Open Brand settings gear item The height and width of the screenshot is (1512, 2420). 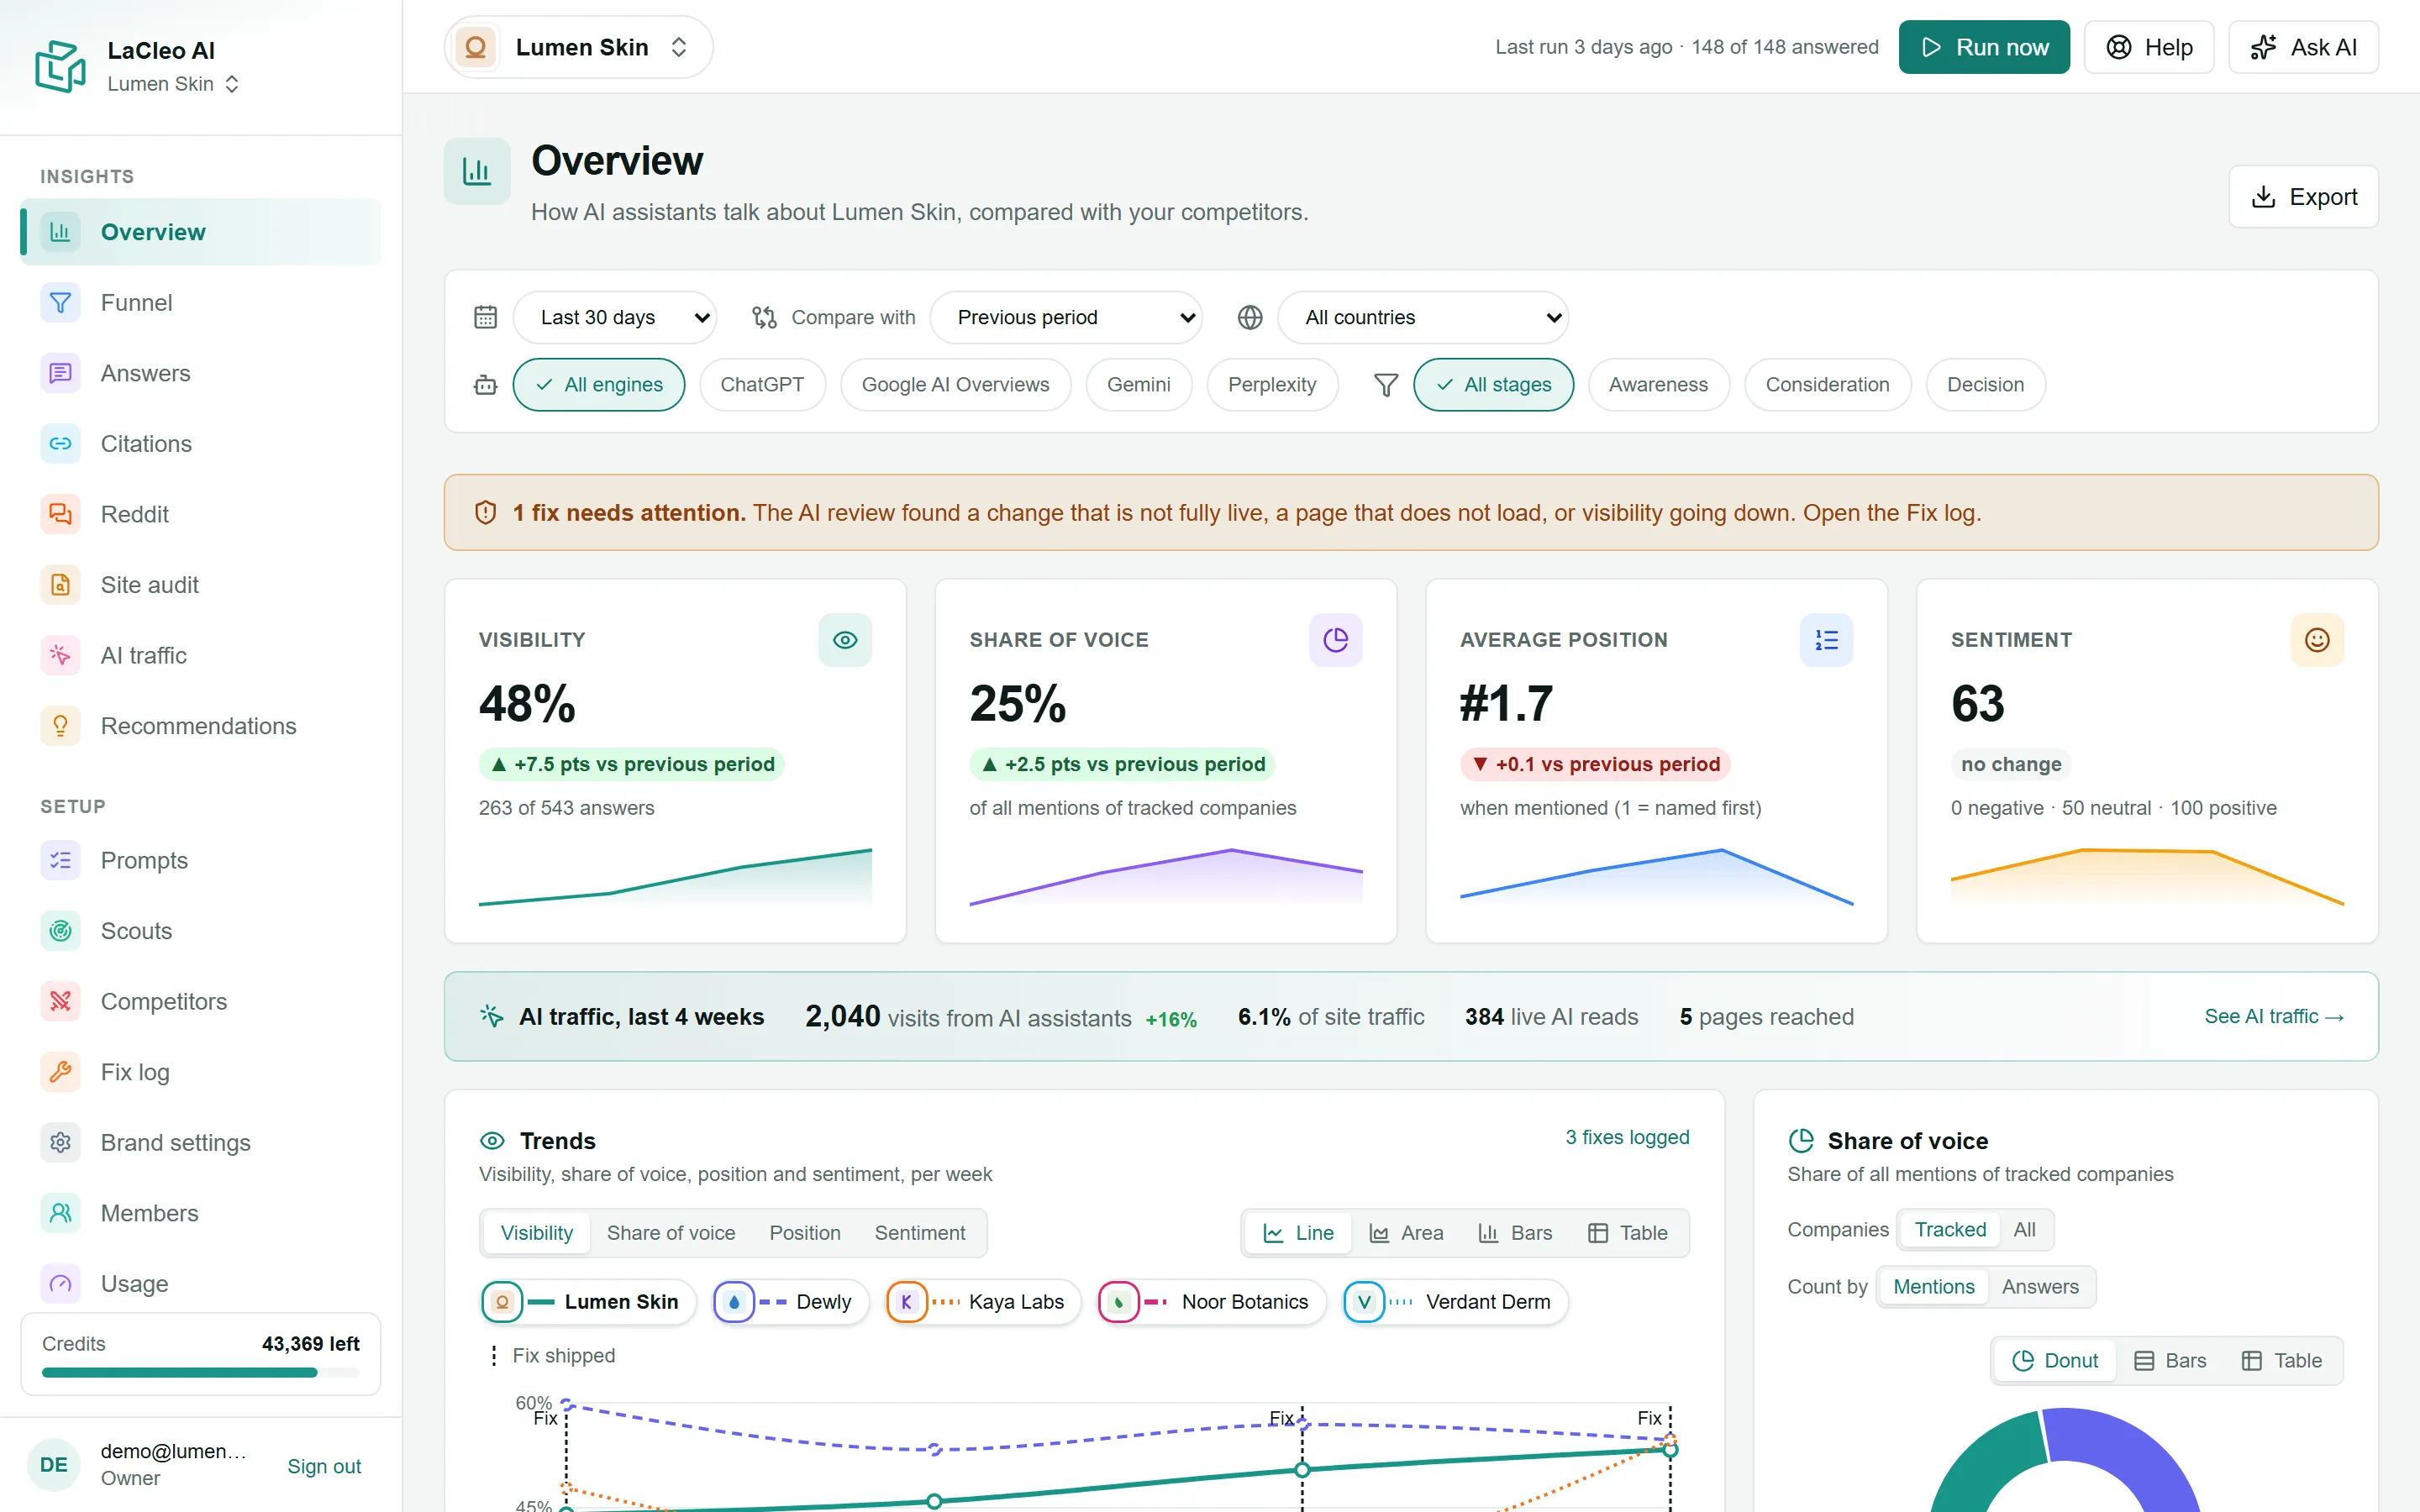pos(200,1142)
